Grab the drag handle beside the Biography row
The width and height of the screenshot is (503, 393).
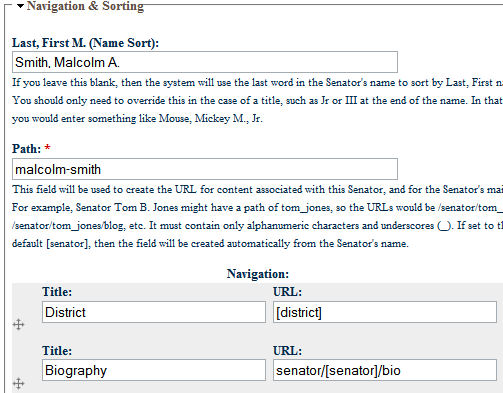(x=19, y=383)
